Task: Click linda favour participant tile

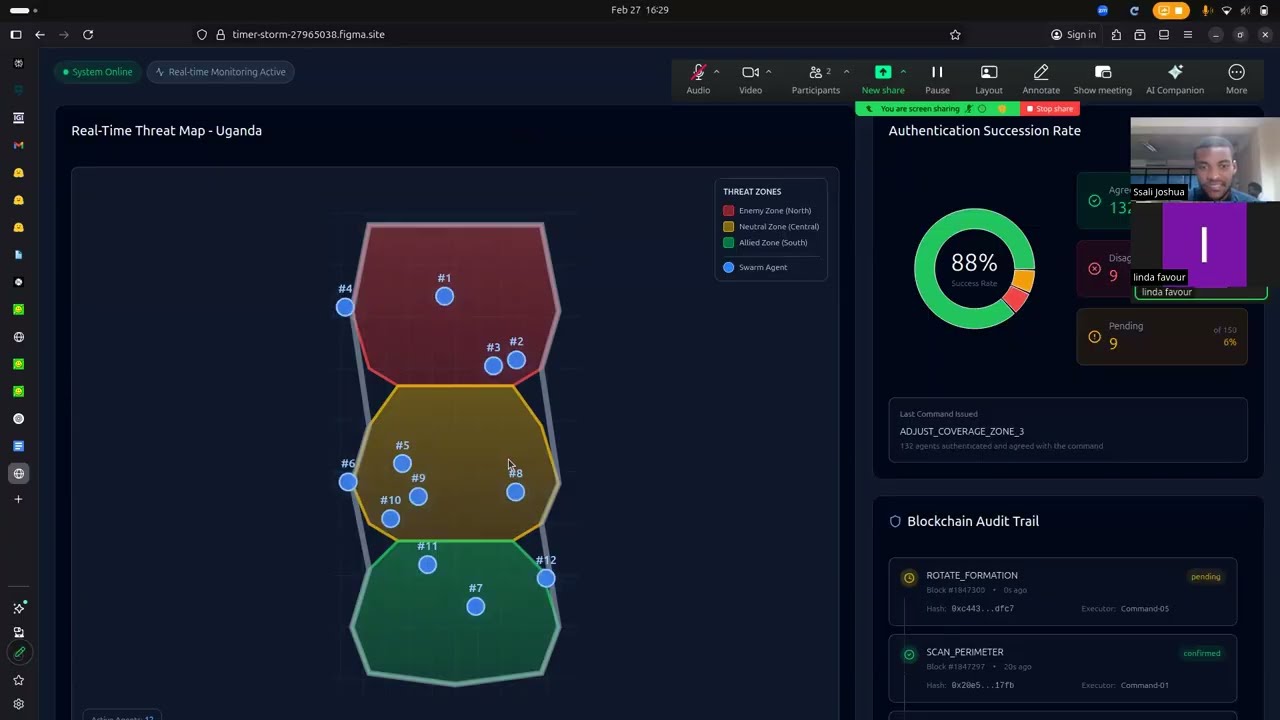Action: [1204, 244]
